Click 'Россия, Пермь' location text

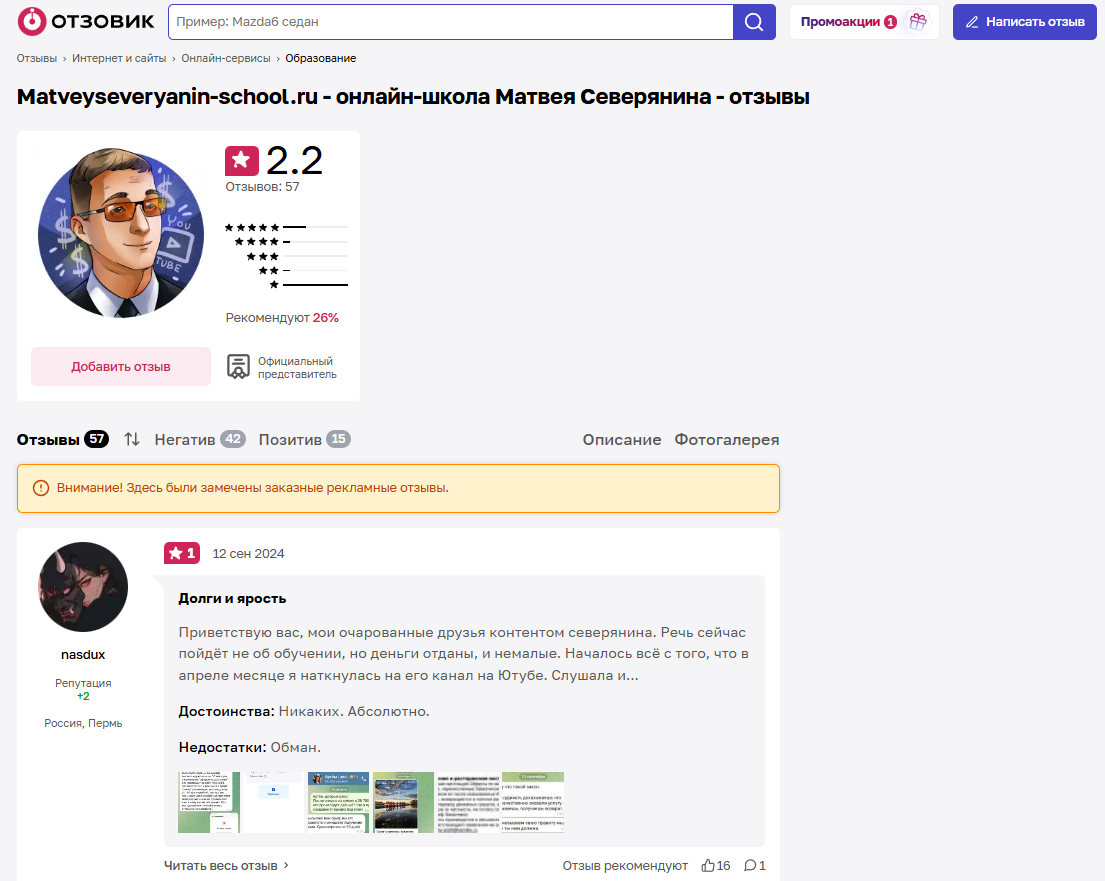[83, 723]
